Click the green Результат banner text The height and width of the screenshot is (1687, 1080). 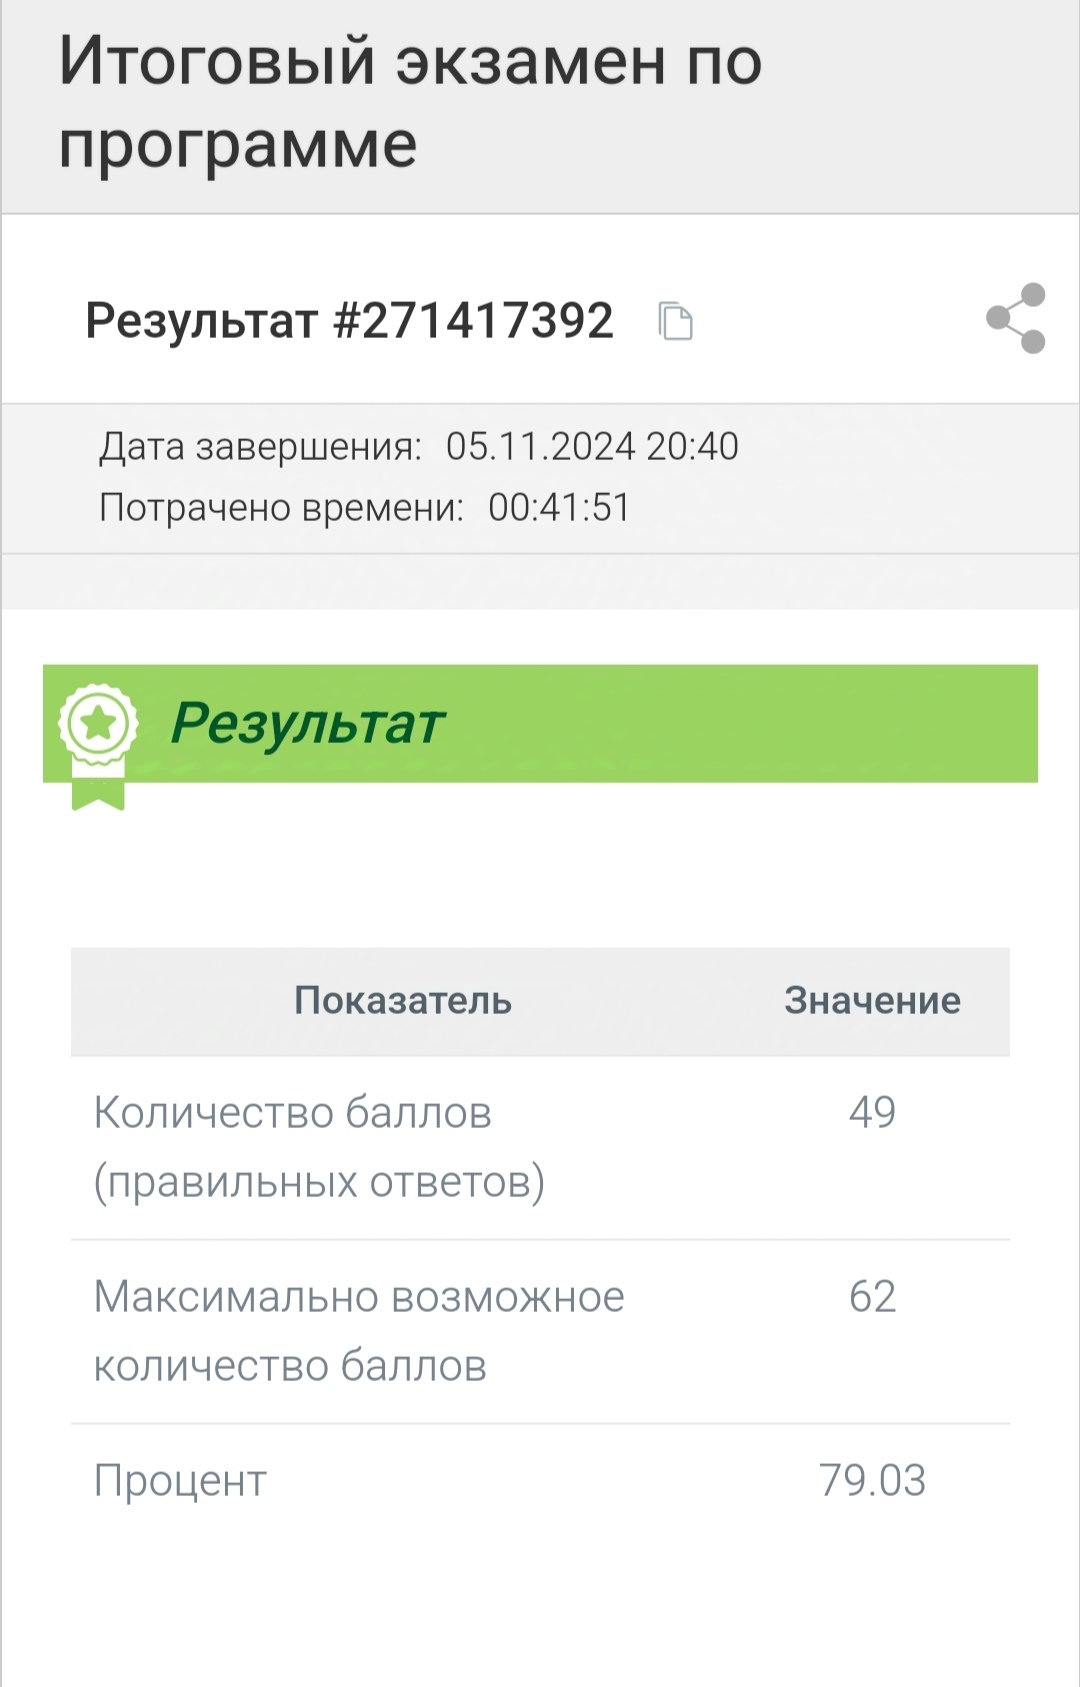(x=307, y=723)
